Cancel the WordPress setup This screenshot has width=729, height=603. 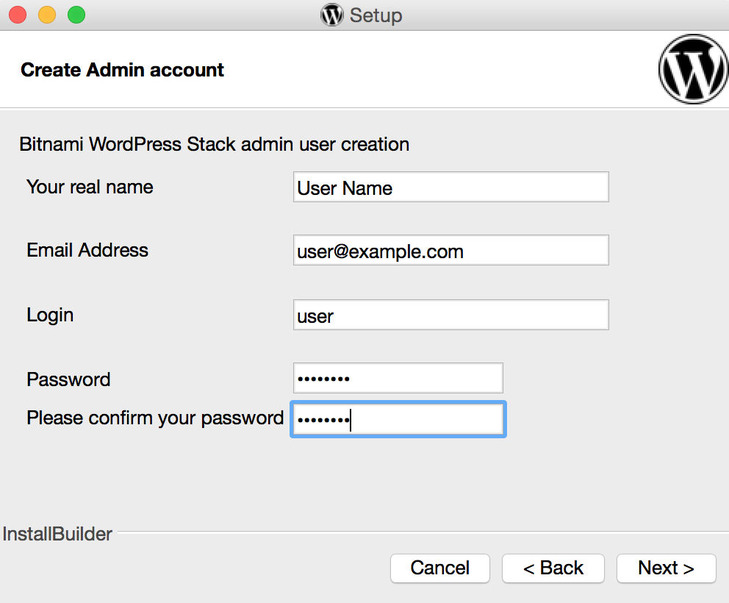(x=440, y=568)
